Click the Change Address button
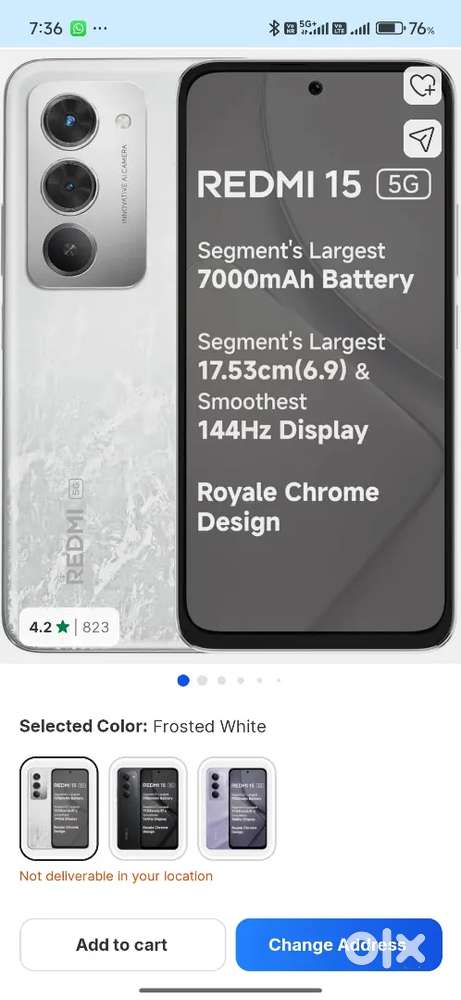The height and width of the screenshot is (1000, 461). point(339,945)
